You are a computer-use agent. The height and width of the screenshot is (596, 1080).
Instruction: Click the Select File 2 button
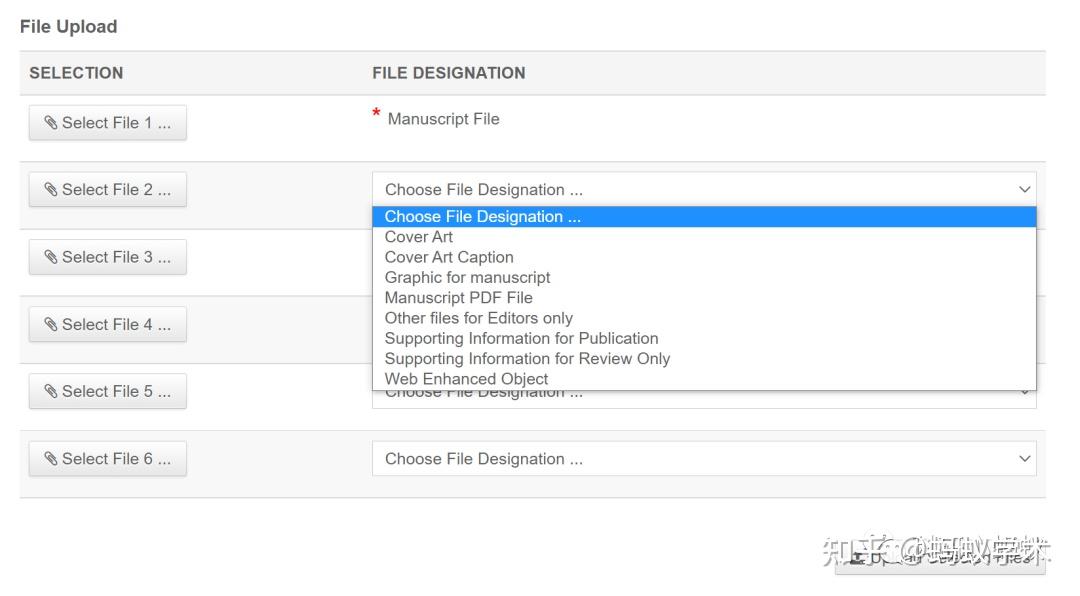(107, 190)
